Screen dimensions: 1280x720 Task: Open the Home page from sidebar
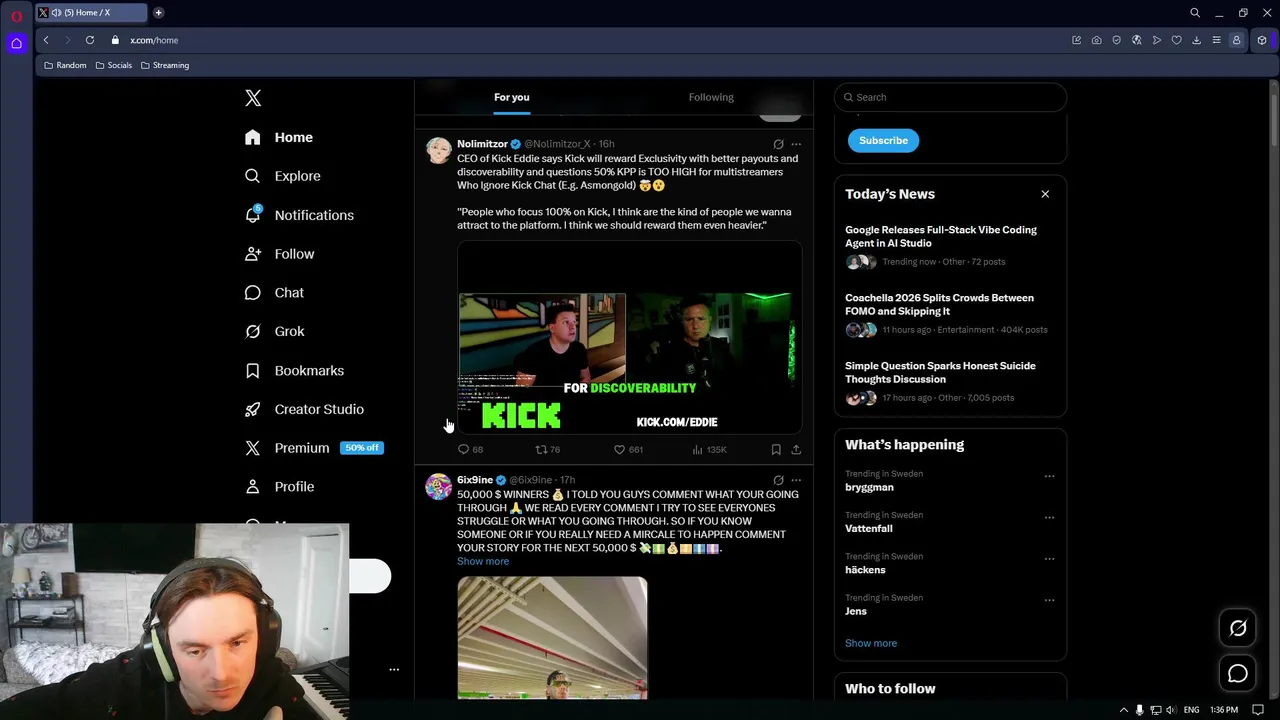pos(280,137)
